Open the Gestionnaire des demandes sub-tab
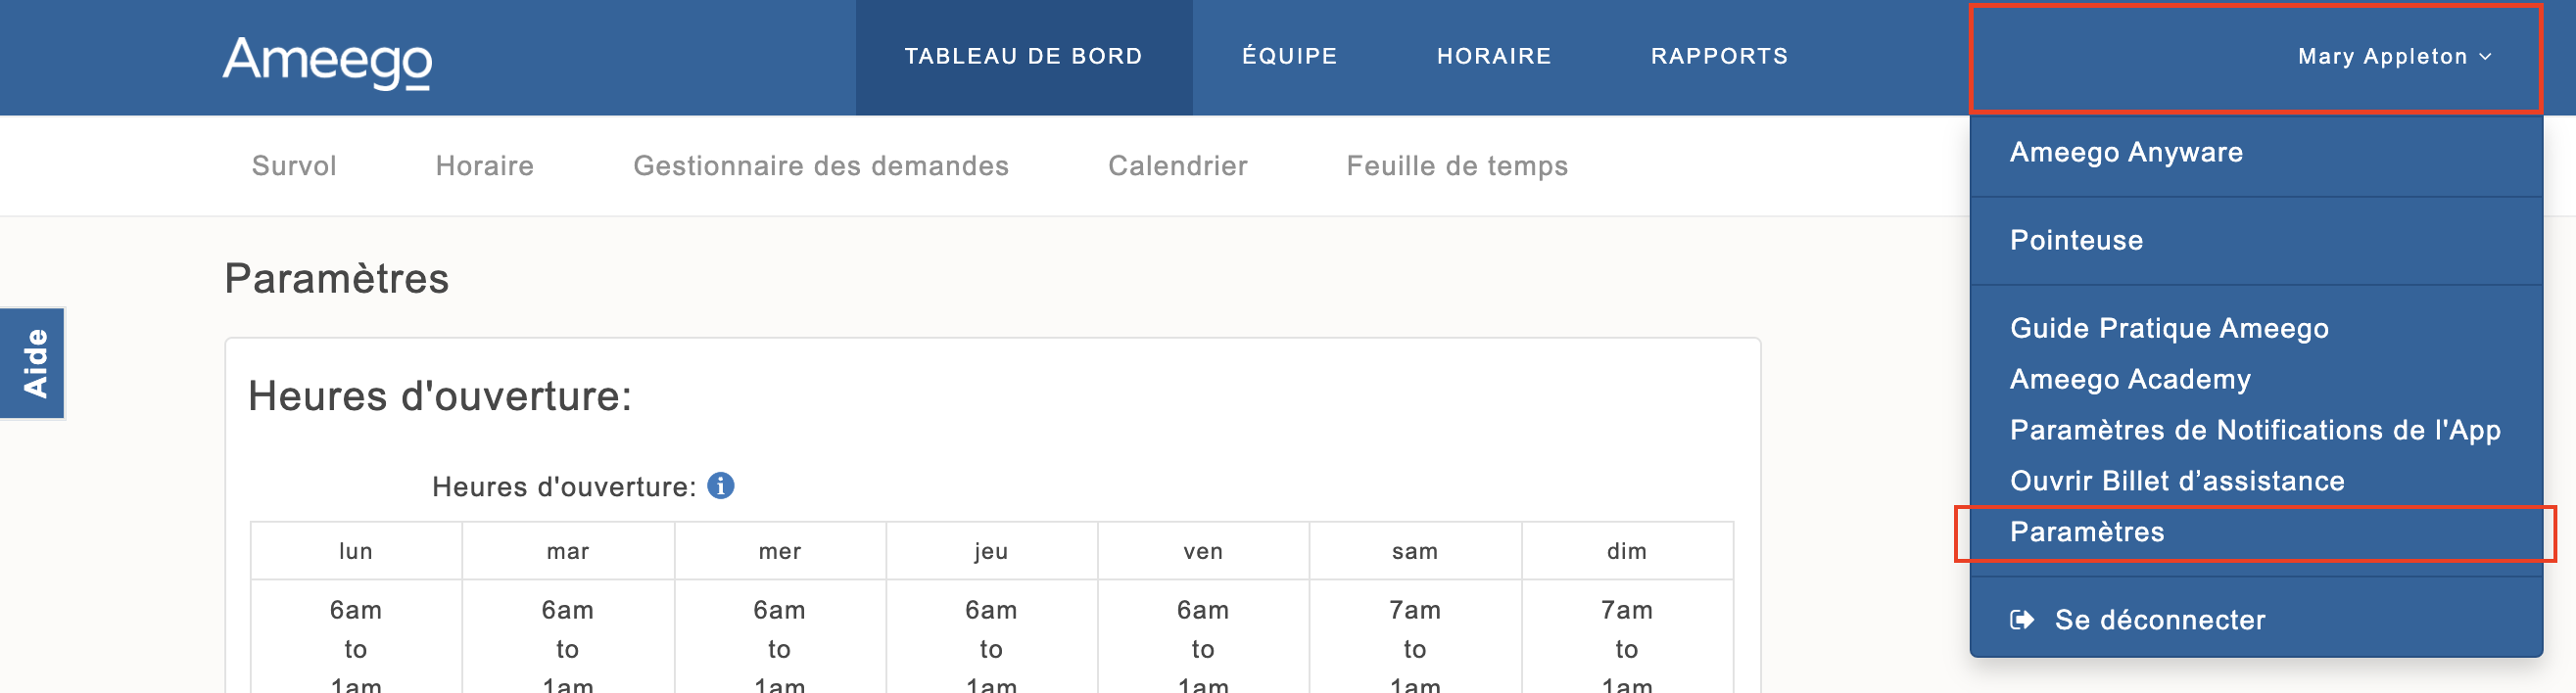The image size is (2576, 693). pos(820,166)
